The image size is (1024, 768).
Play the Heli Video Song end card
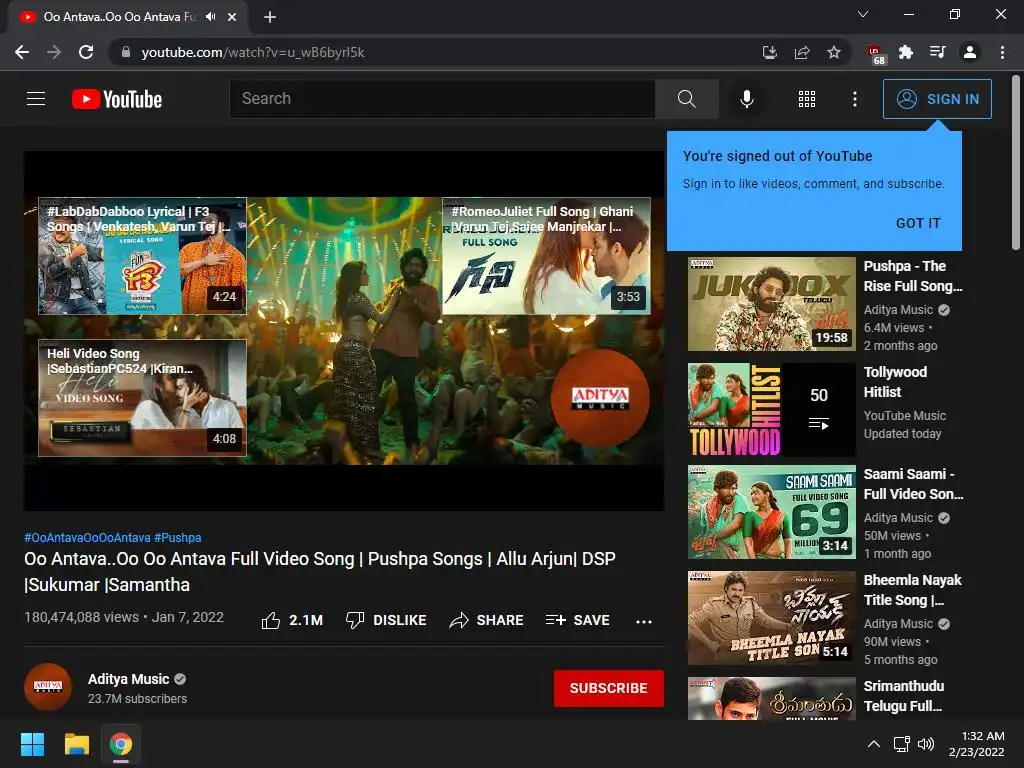pos(142,398)
